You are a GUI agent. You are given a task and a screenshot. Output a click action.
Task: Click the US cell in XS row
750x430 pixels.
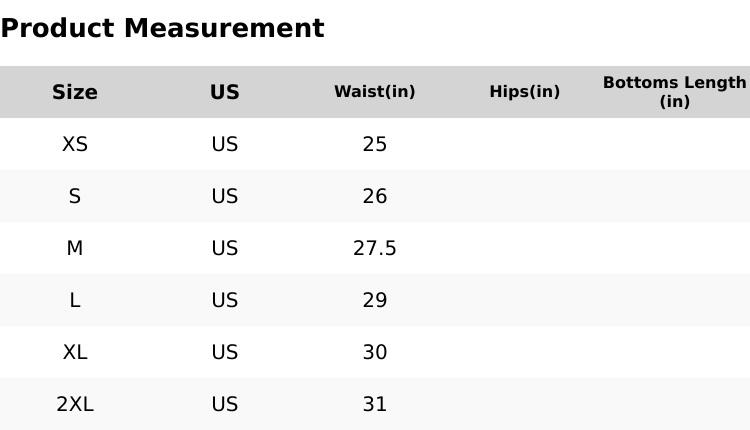225,144
